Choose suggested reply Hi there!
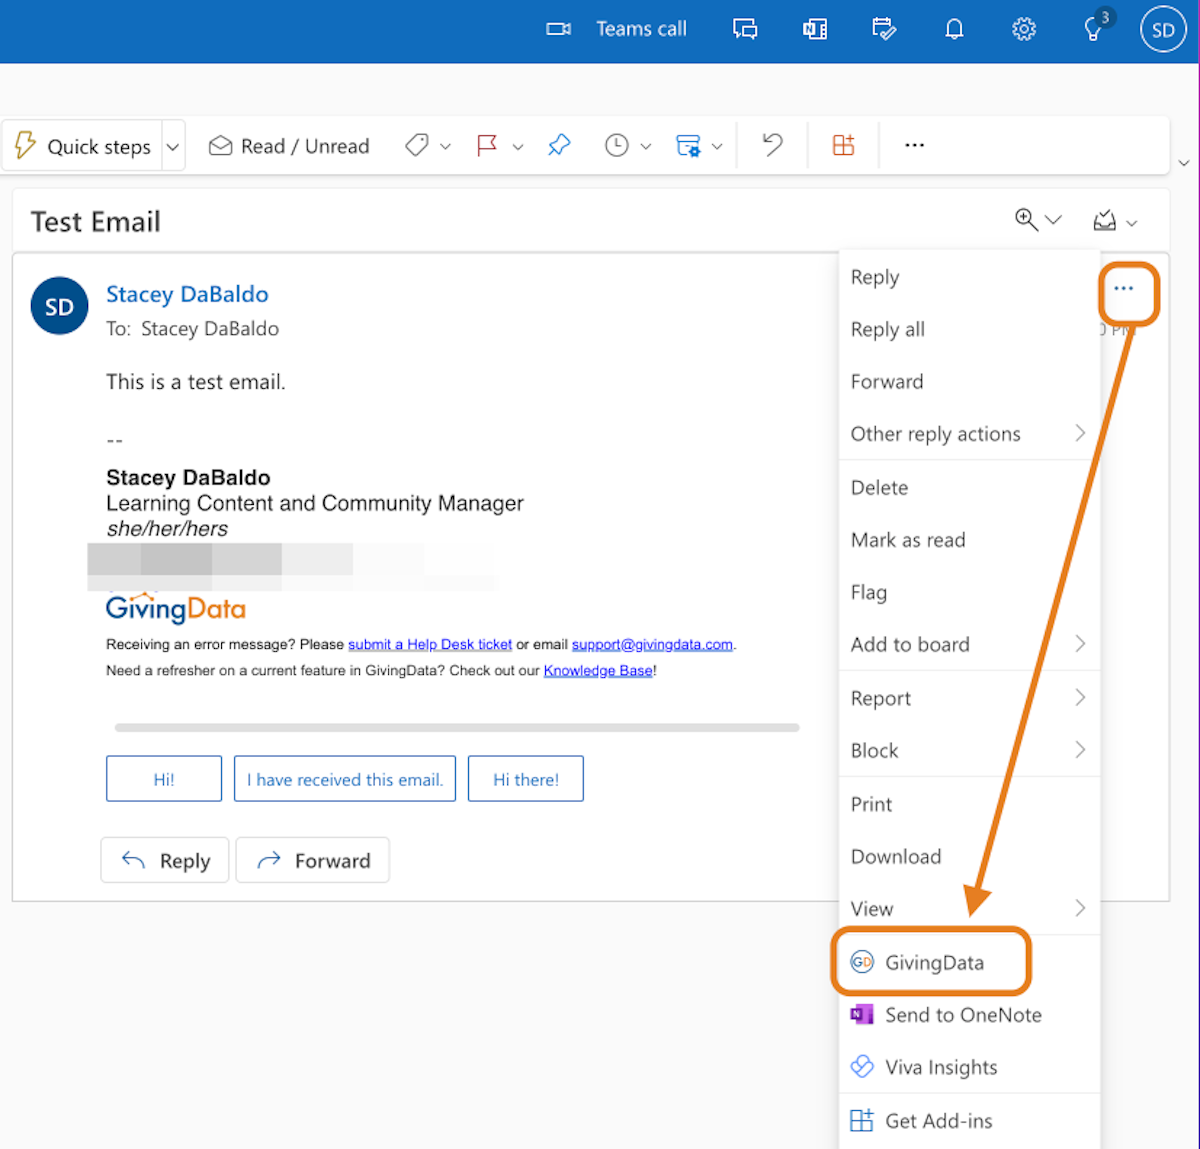 [526, 779]
